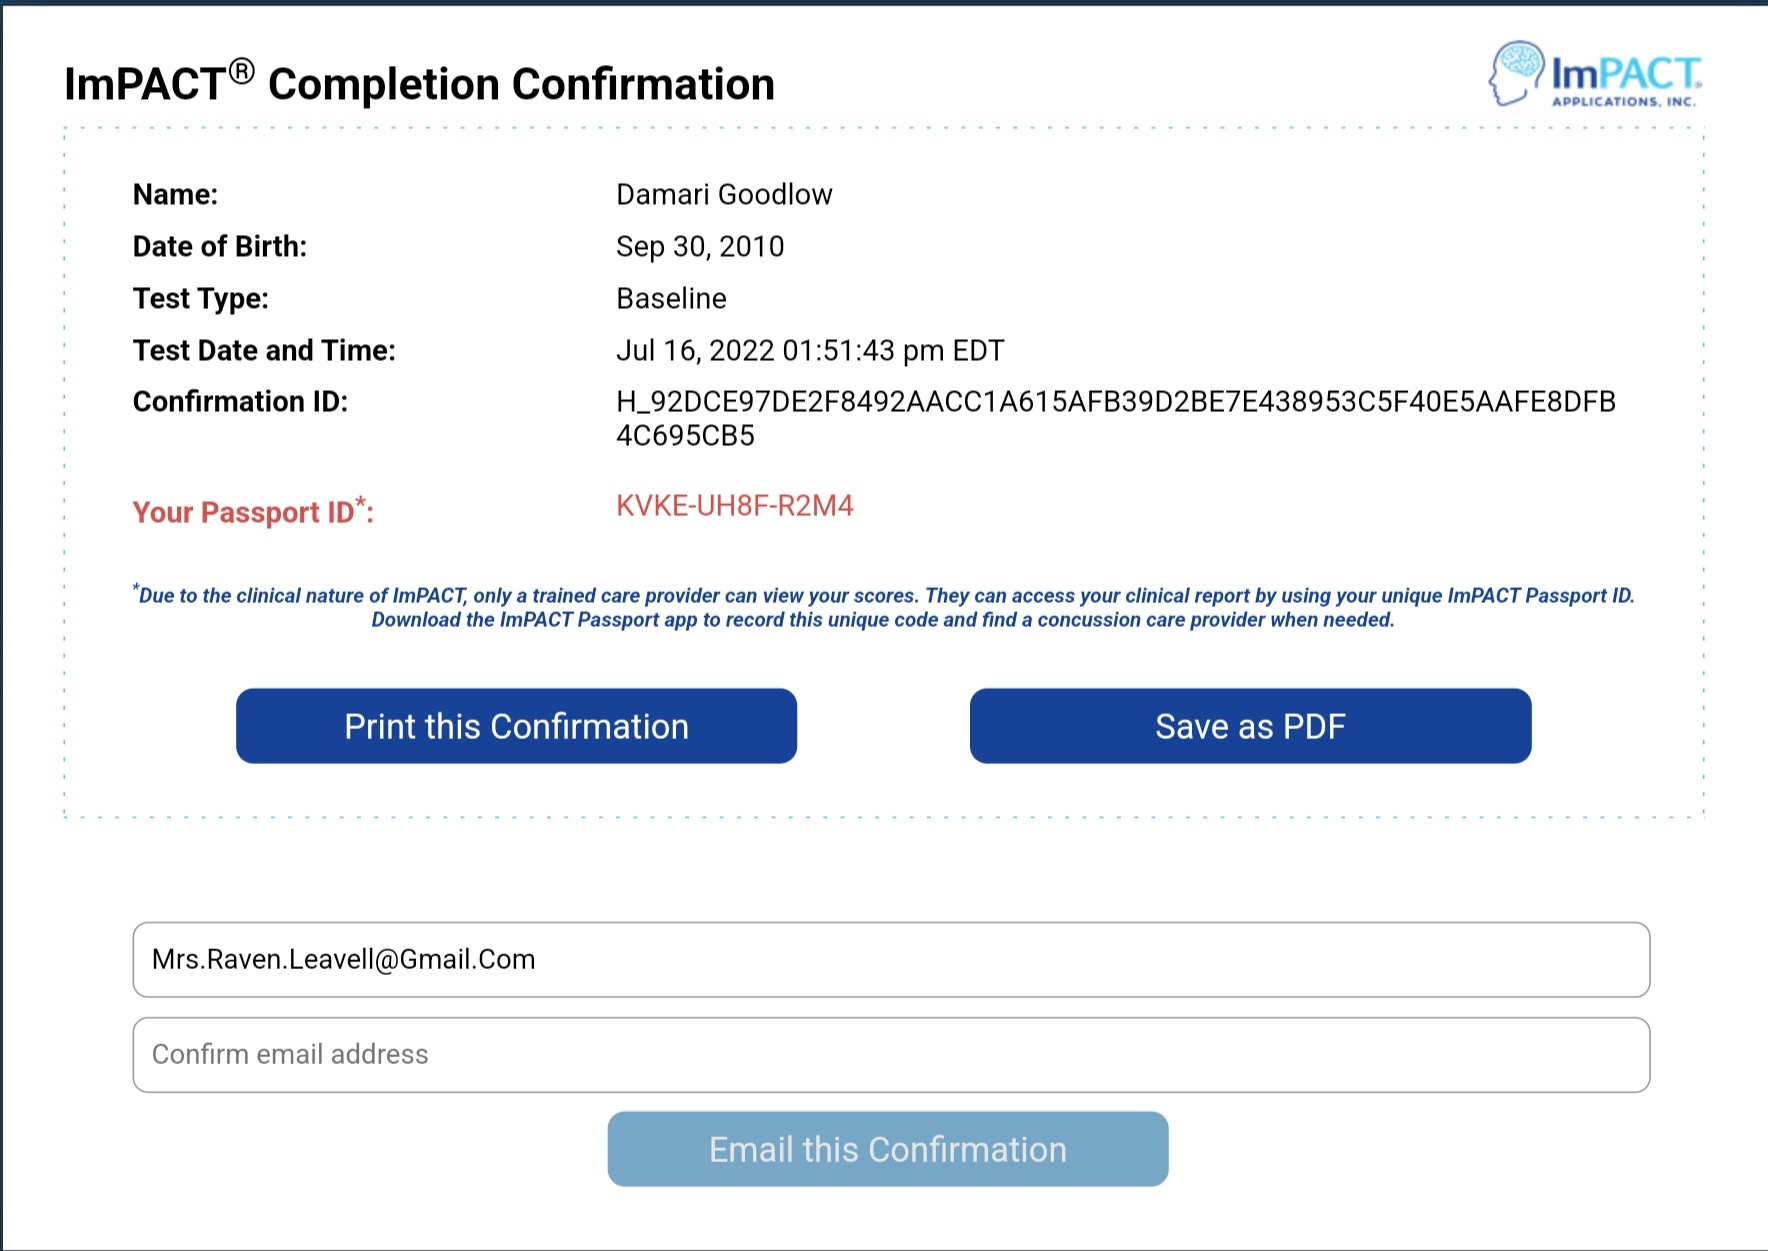
Task: Click the Confirmation ID value starting with H_92DCE
Action: pyautogui.click(x=1114, y=402)
